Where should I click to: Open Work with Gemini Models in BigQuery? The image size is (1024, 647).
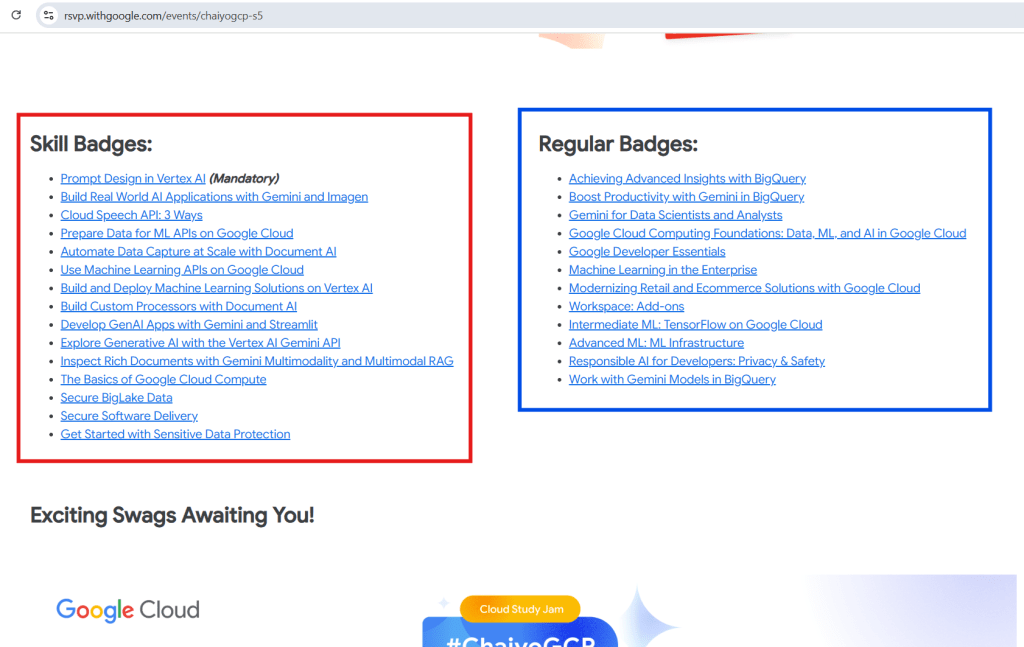click(x=672, y=380)
